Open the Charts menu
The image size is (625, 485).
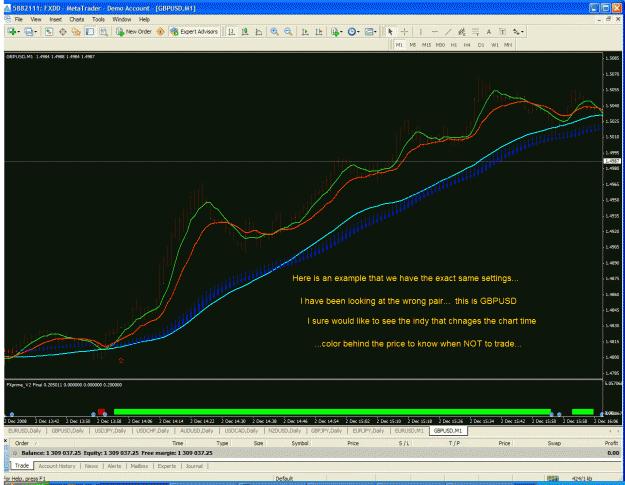[77, 19]
